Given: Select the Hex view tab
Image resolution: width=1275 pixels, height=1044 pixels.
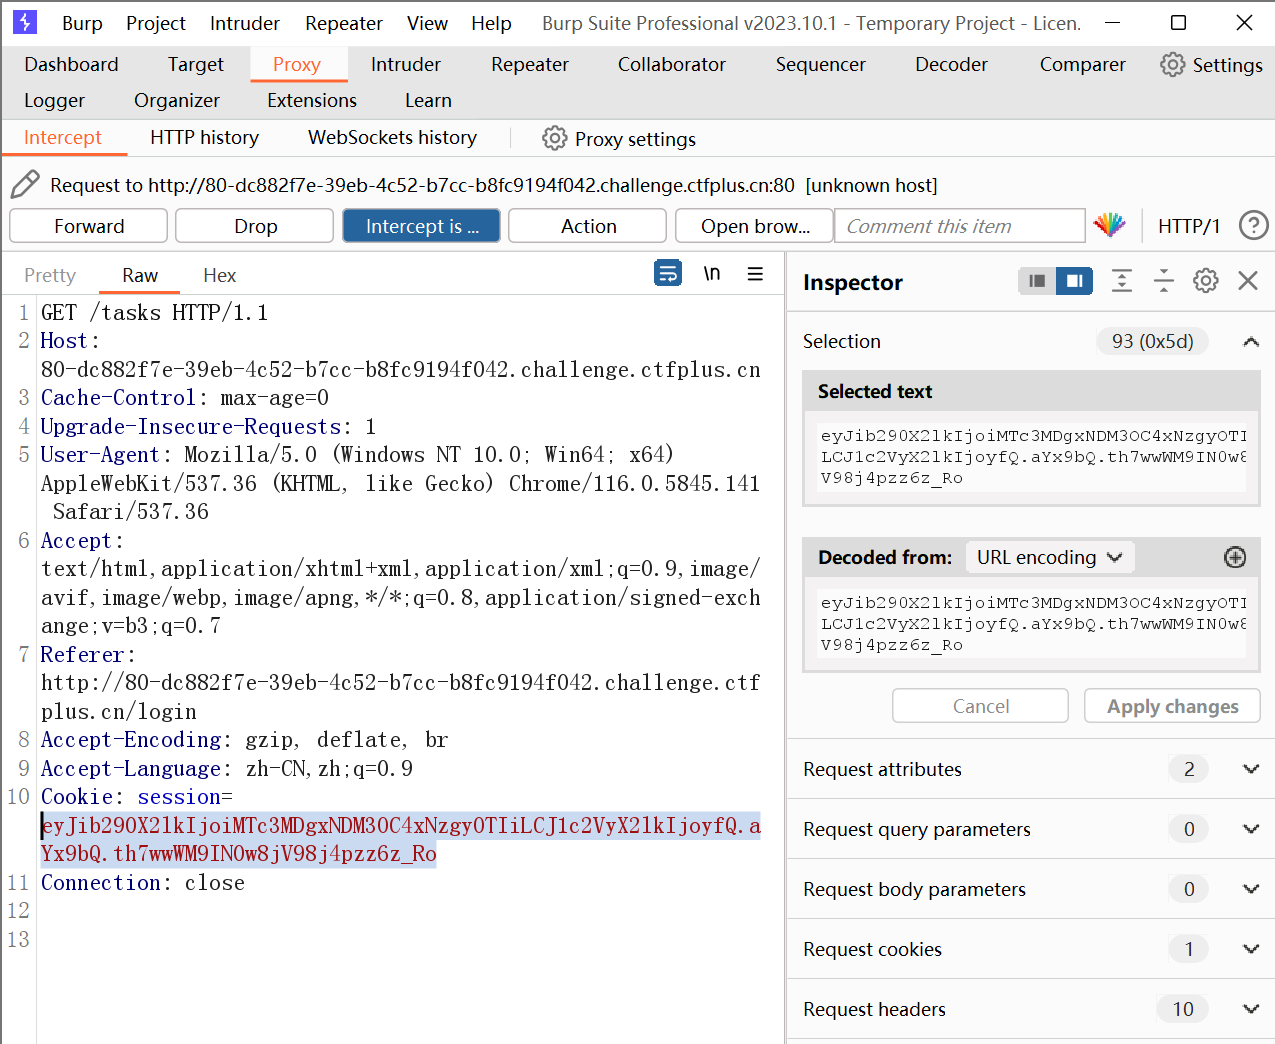Looking at the screenshot, I should tap(219, 275).
